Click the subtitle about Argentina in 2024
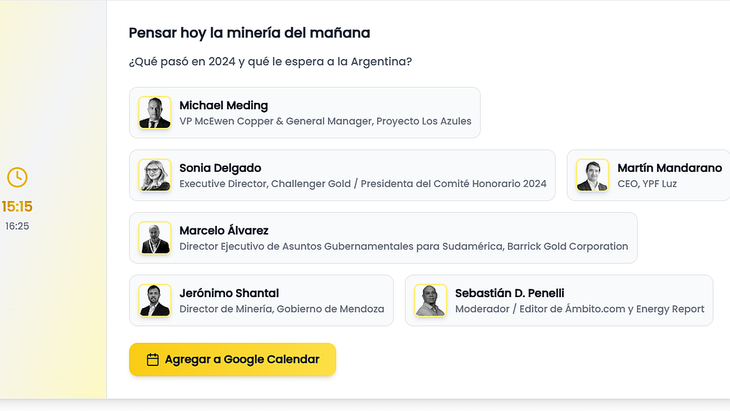730x411 pixels. point(270,61)
